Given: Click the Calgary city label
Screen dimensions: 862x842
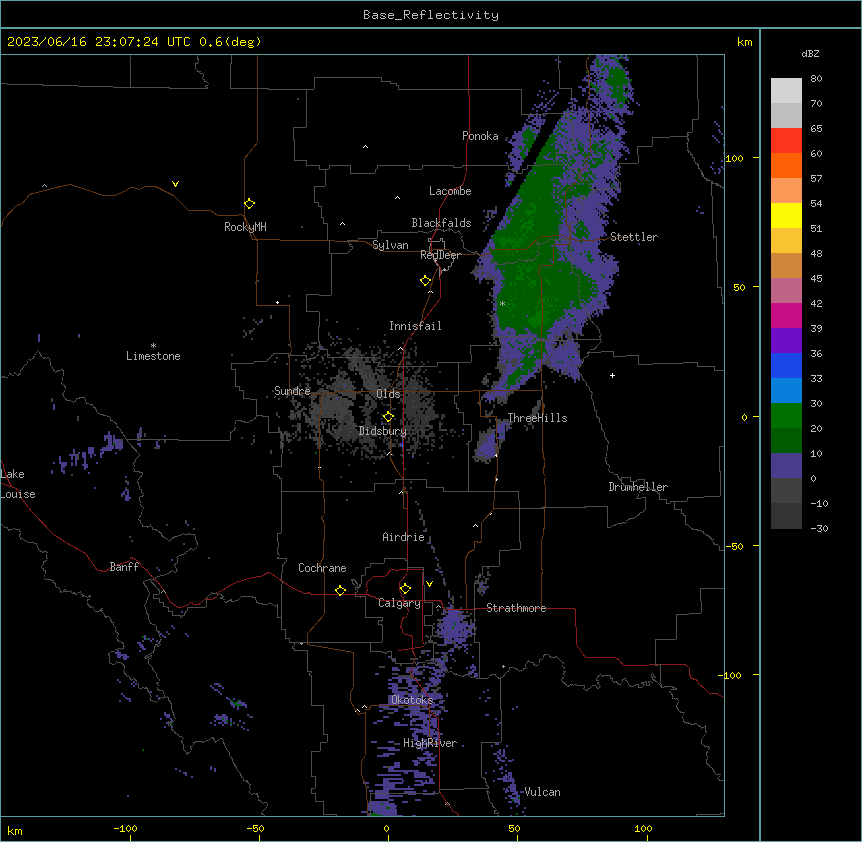Looking at the screenshot, I should click(x=399, y=603).
